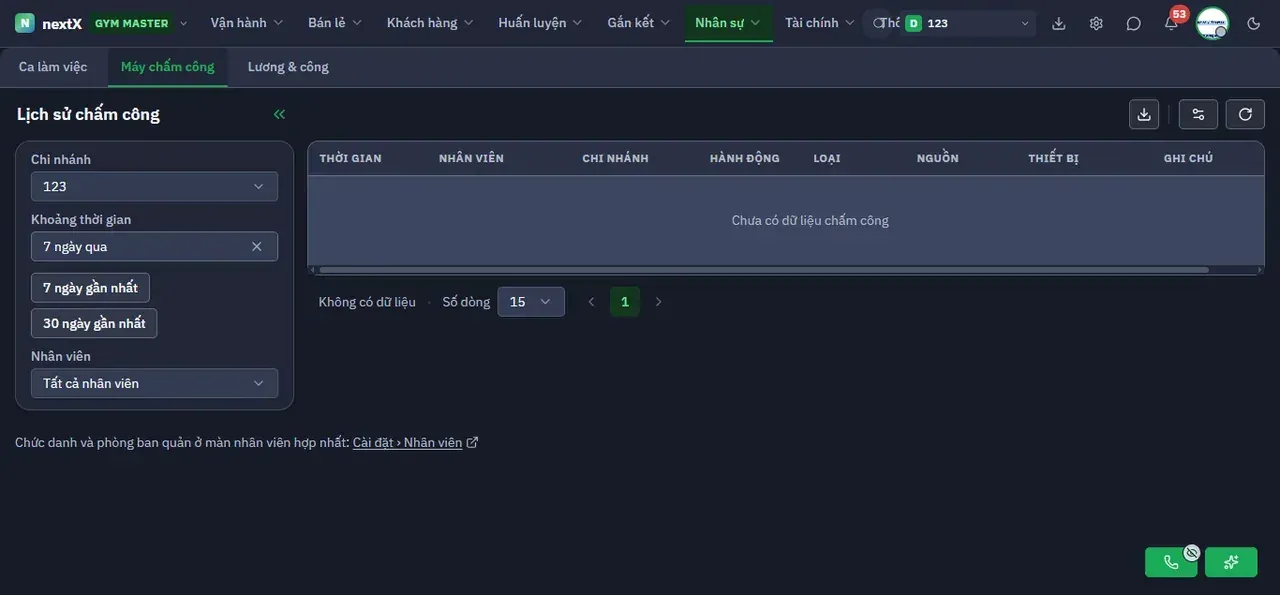1280x595 pixels.
Task: Click the nextX logo icon
Action: (x=25, y=23)
